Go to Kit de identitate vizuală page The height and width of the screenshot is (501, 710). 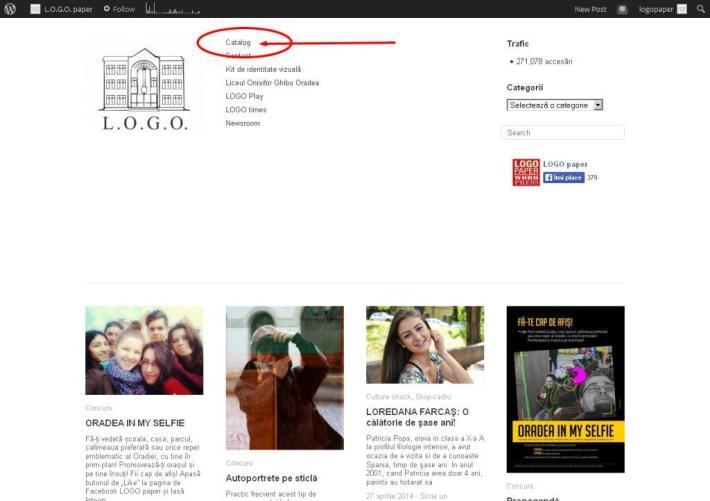263,69
